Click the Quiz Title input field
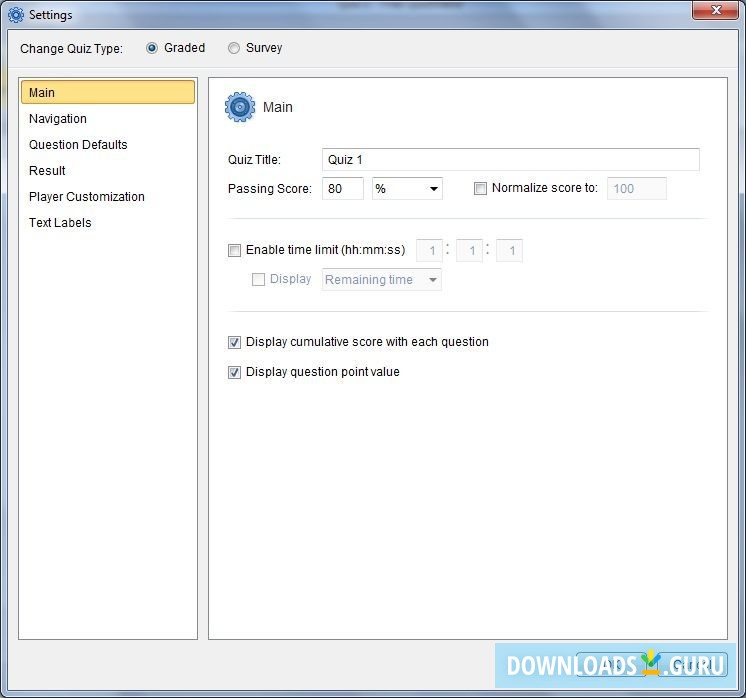 click(510, 159)
